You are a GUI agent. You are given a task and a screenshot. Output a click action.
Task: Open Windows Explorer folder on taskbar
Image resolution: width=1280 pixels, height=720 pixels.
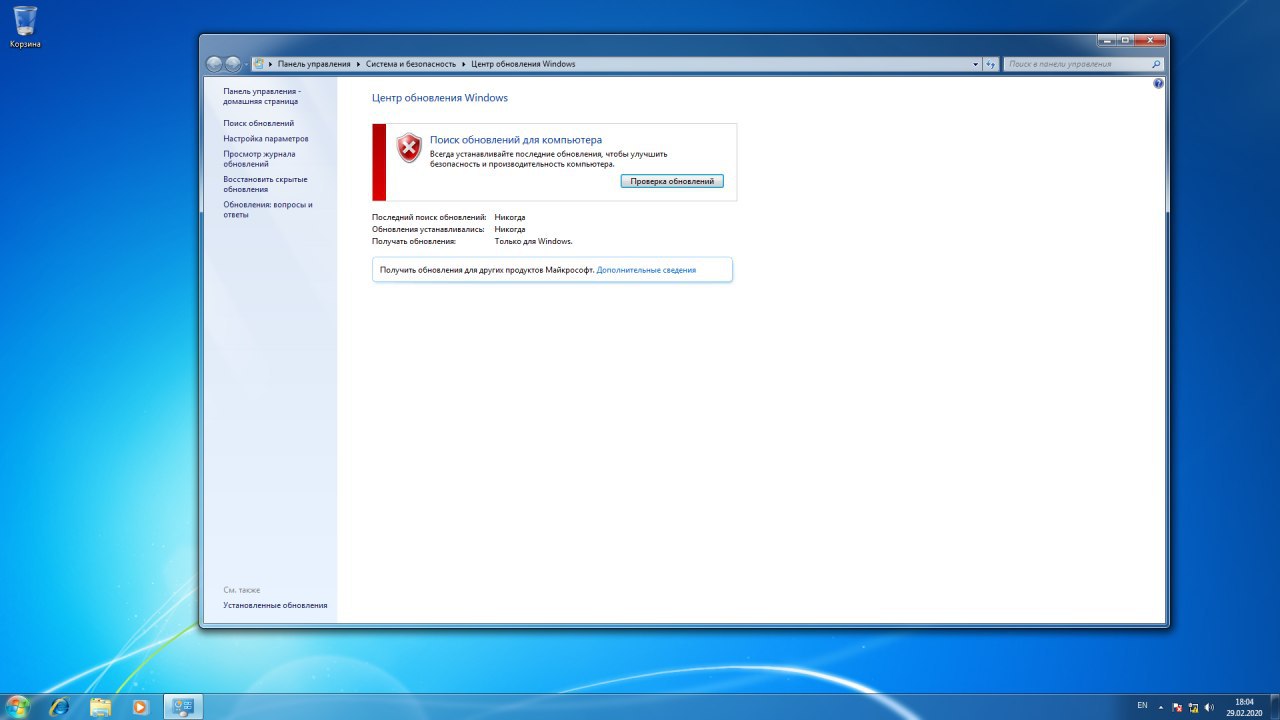101,707
